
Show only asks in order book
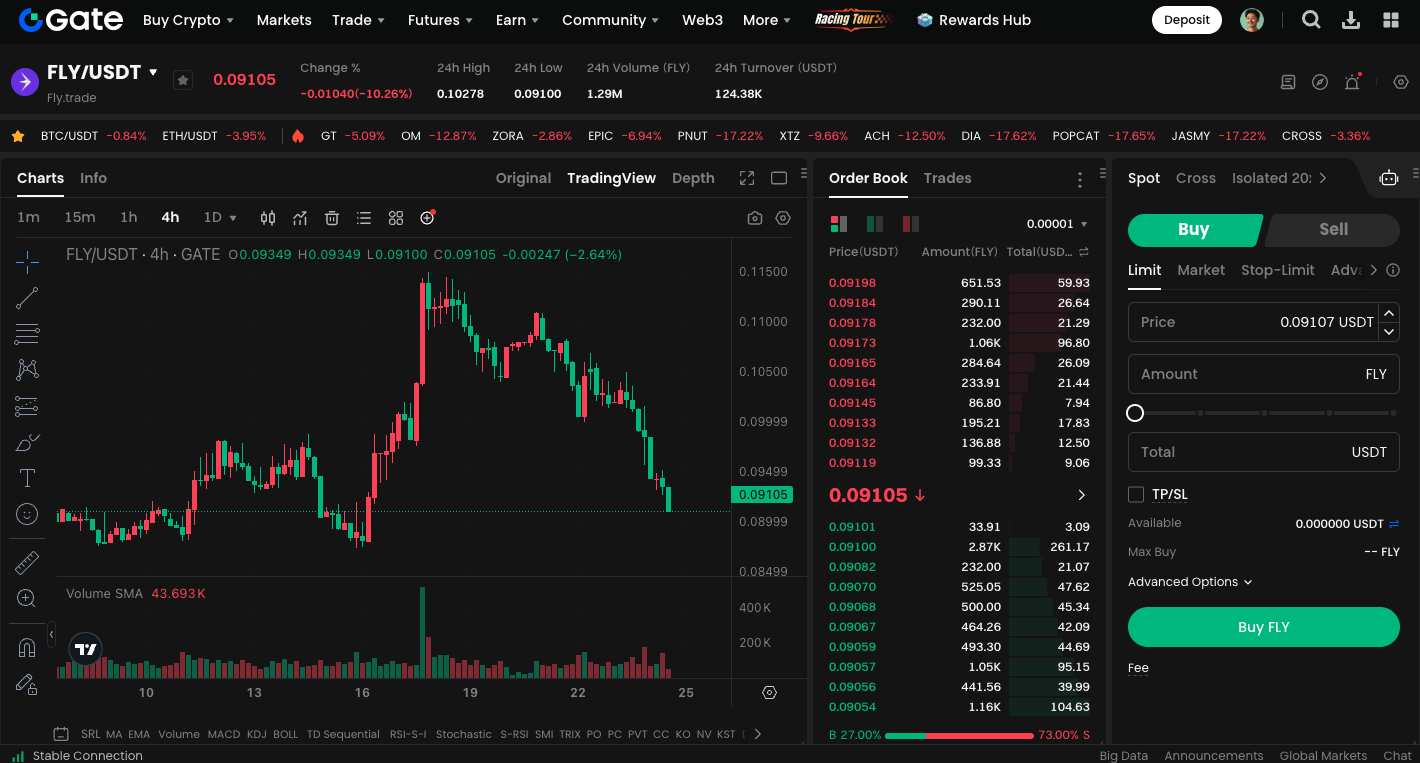coord(910,224)
